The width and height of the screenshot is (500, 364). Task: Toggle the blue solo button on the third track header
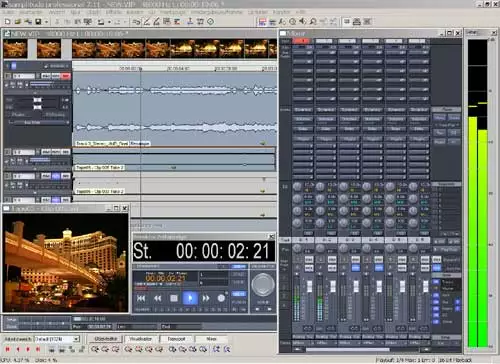(56, 176)
